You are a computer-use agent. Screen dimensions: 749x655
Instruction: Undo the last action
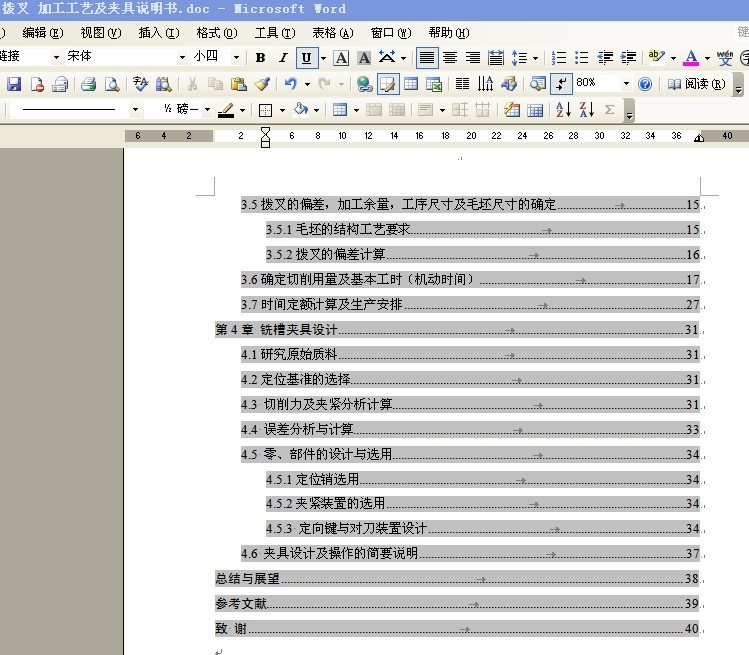click(x=290, y=84)
